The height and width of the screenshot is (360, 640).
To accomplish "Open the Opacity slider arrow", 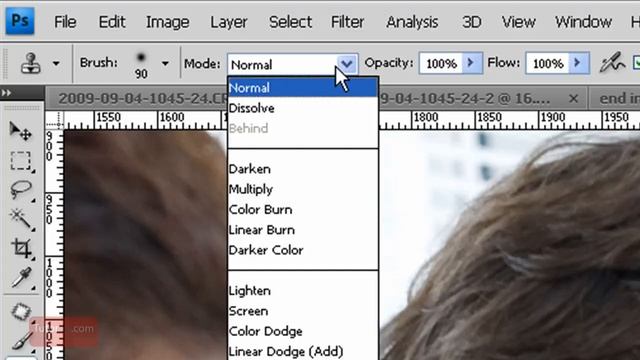I will point(472,63).
